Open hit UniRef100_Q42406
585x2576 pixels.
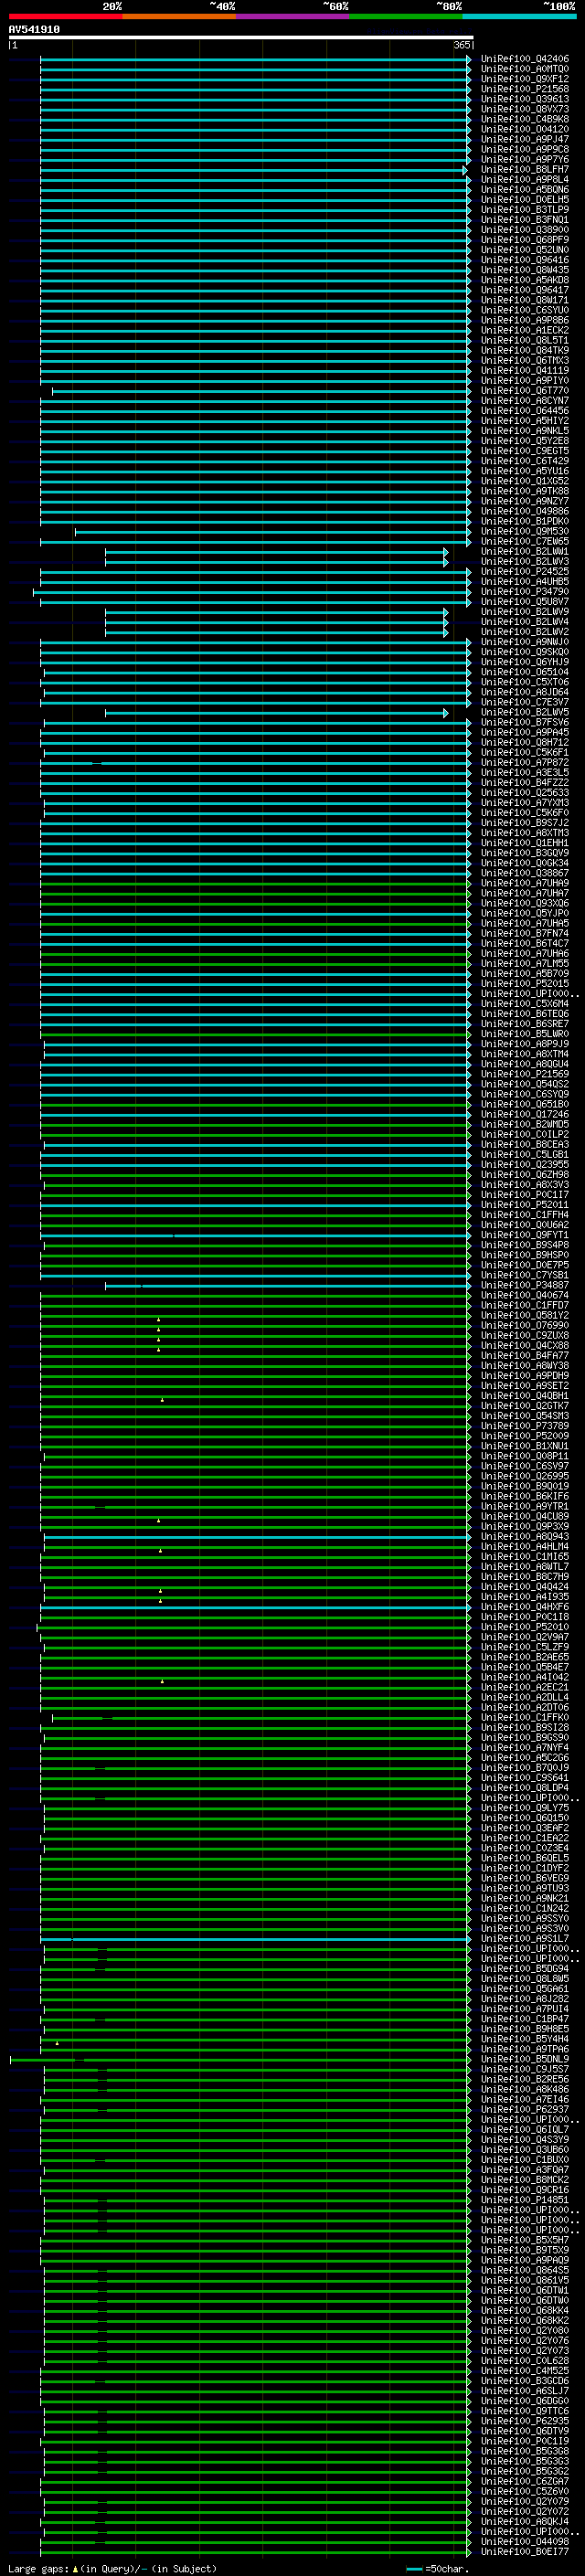[x=525, y=59]
